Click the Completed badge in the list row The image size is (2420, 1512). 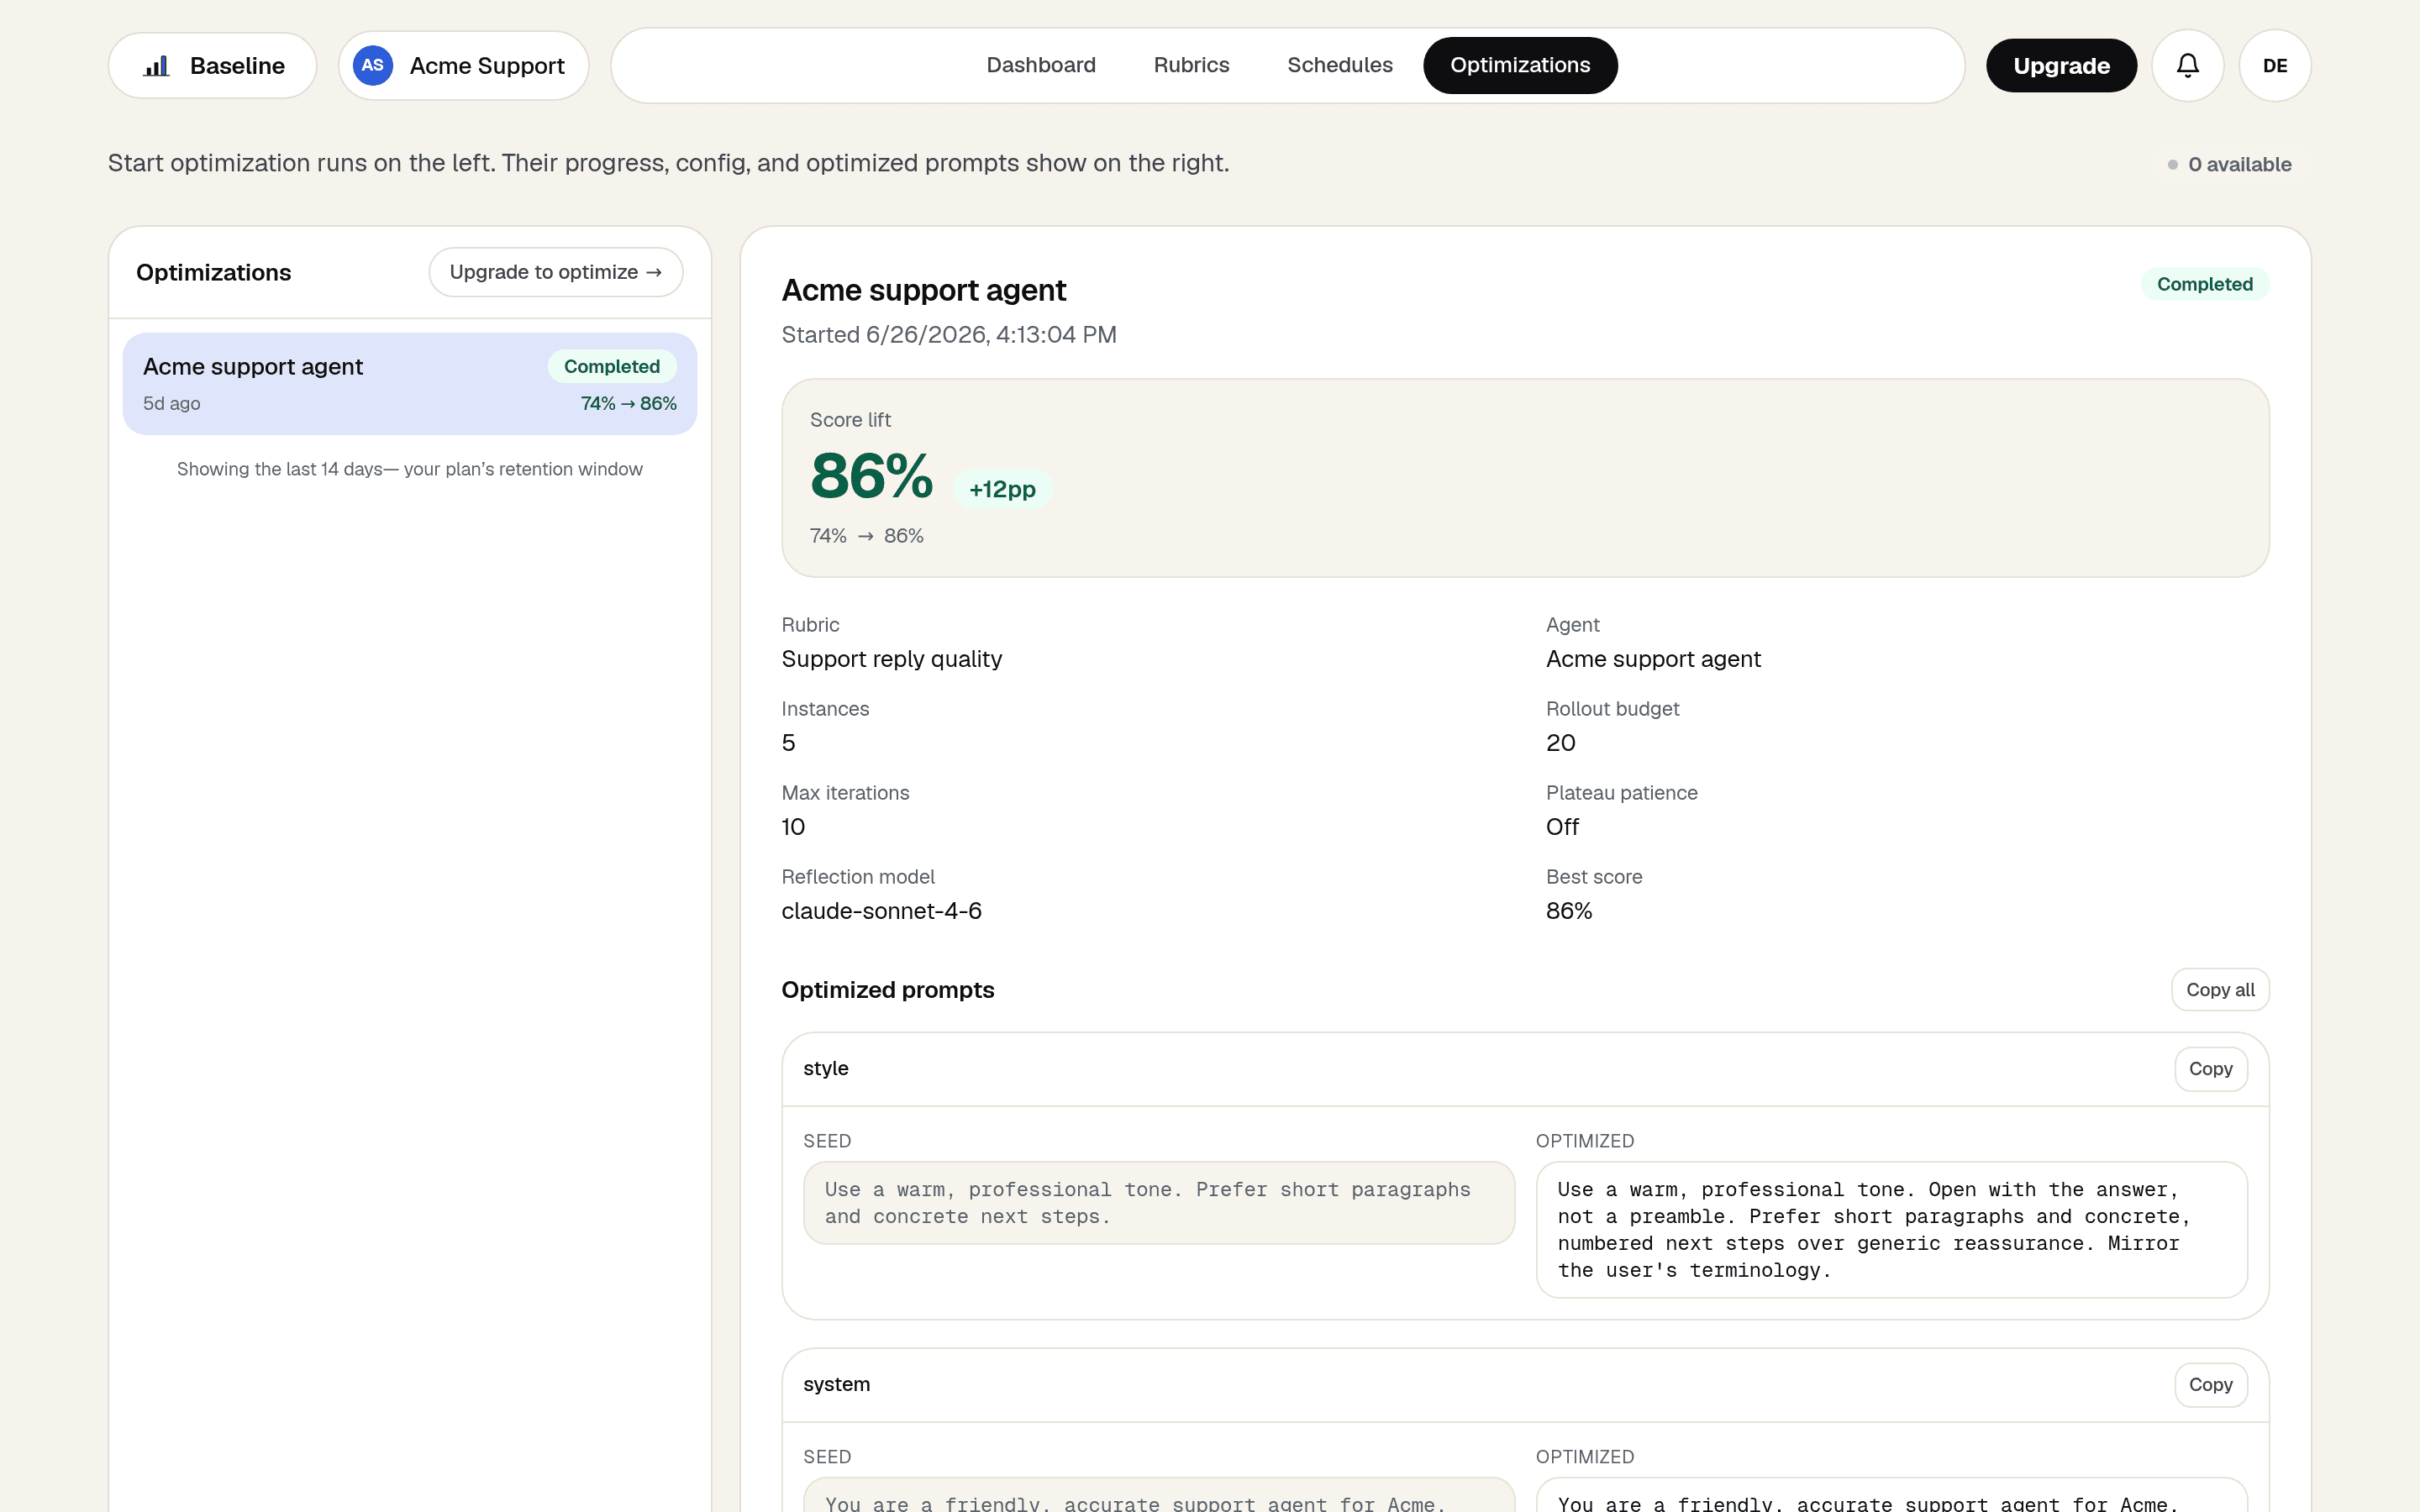611,366
